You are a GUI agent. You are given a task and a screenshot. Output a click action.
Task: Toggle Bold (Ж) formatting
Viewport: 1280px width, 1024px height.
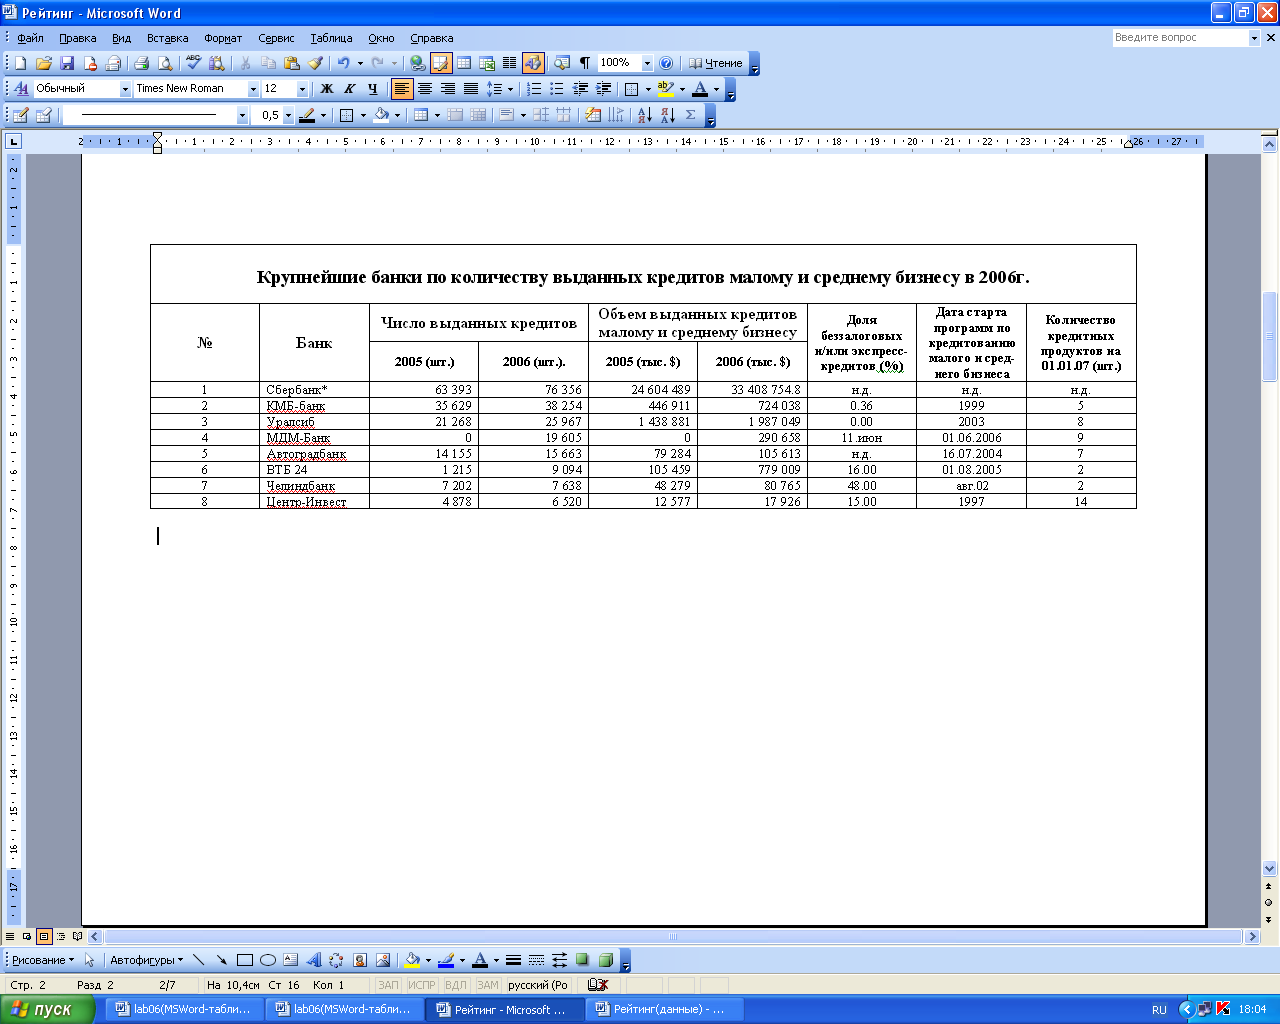point(326,89)
